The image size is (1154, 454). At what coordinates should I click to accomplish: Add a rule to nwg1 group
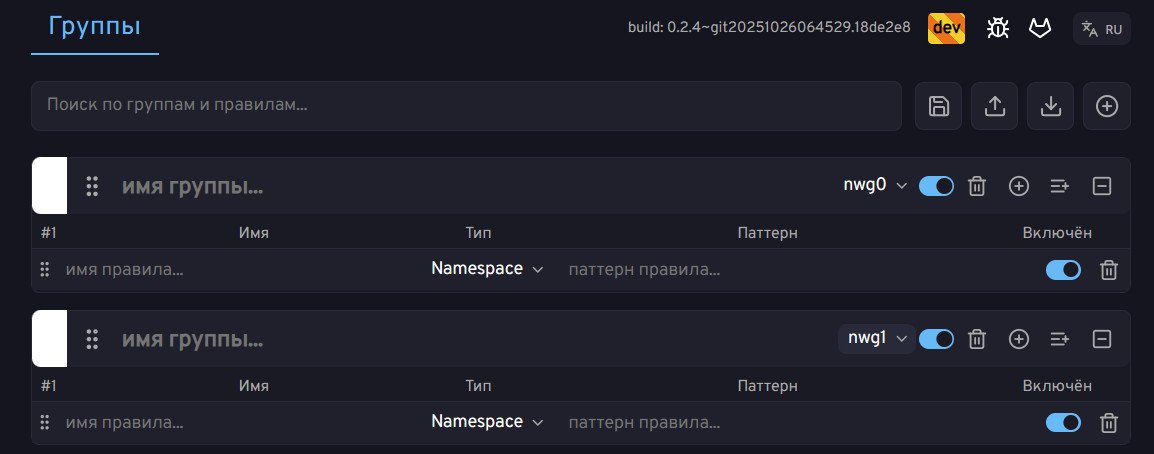point(1019,339)
